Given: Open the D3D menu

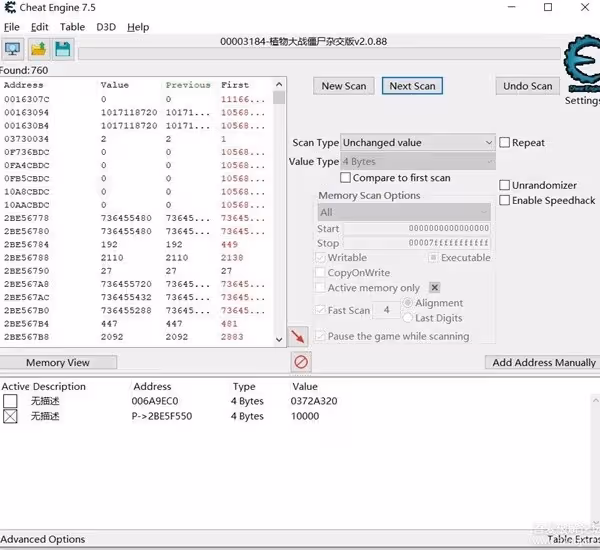Looking at the screenshot, I should coord(106,27).
